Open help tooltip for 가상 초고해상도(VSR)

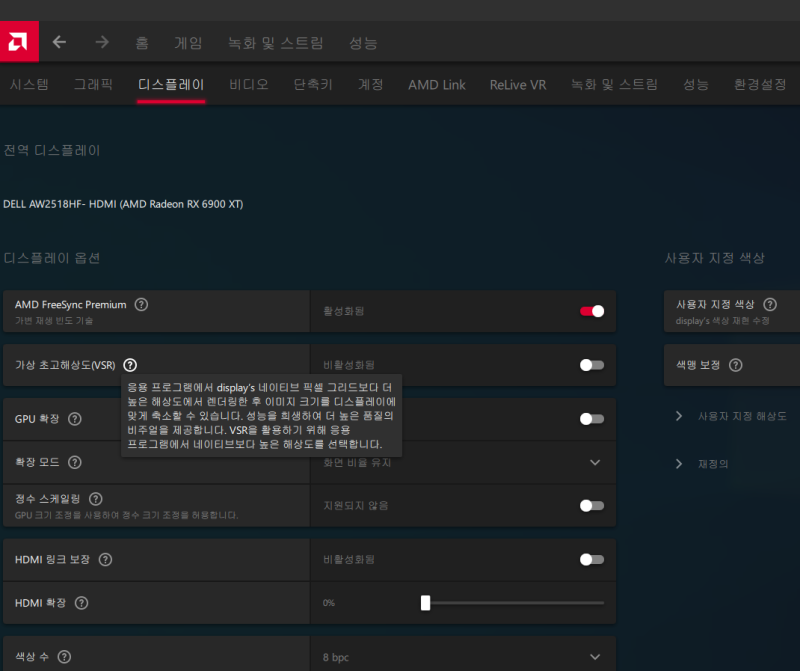point(129,365)
